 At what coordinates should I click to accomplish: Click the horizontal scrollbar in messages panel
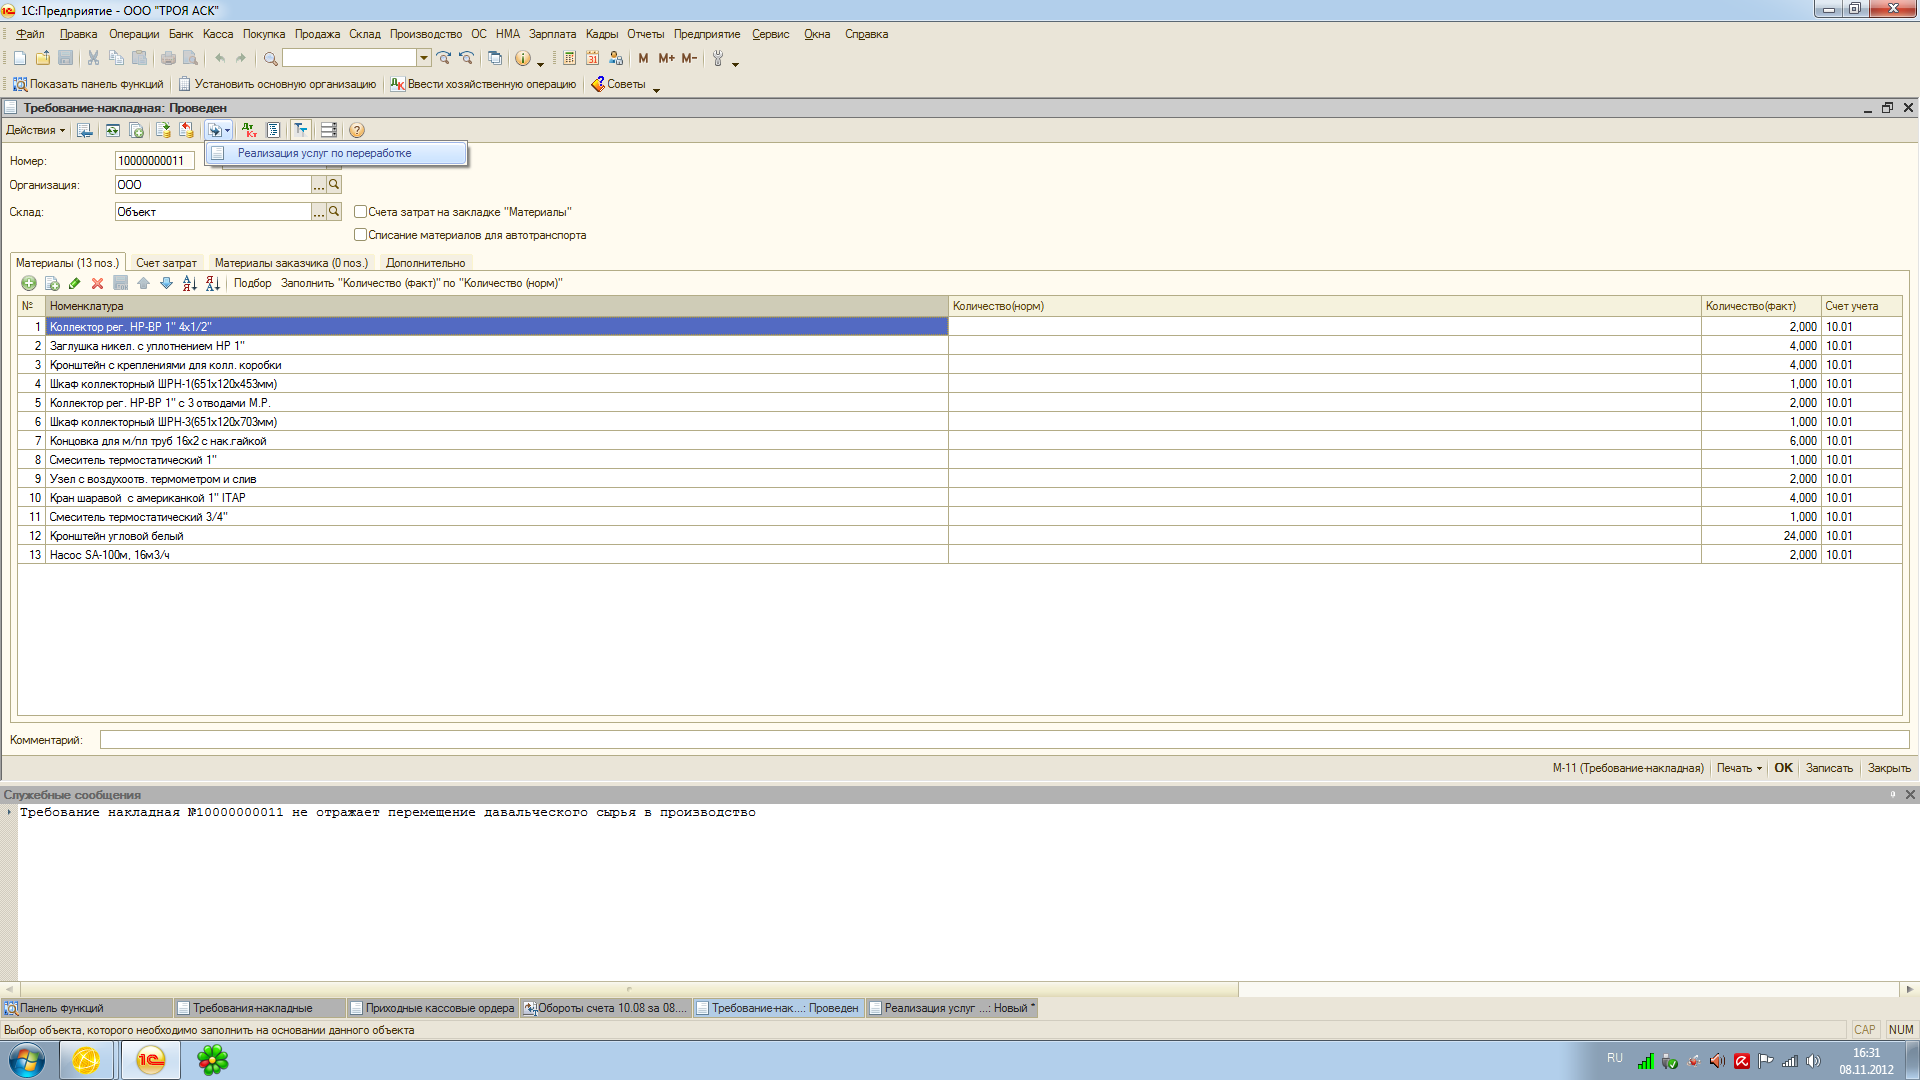pyautogui.click(x=628, y=989)
